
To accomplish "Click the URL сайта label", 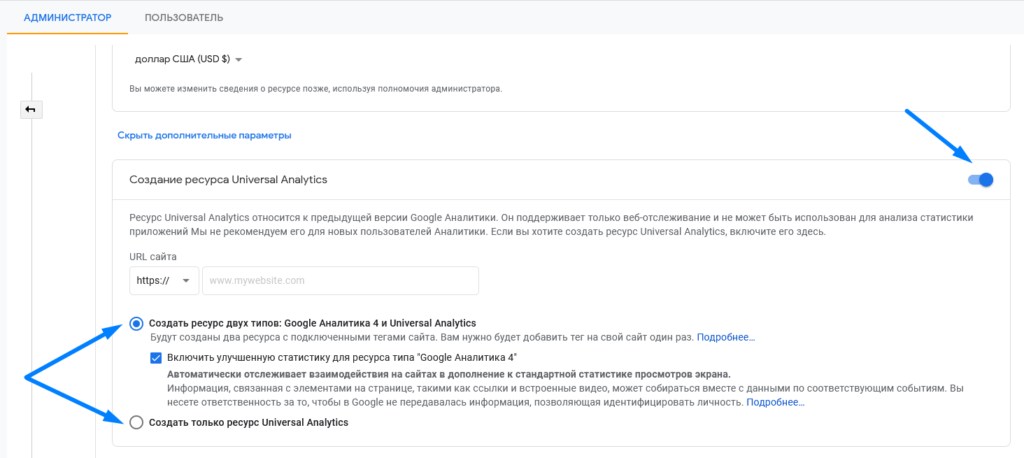I will (153, 256).
